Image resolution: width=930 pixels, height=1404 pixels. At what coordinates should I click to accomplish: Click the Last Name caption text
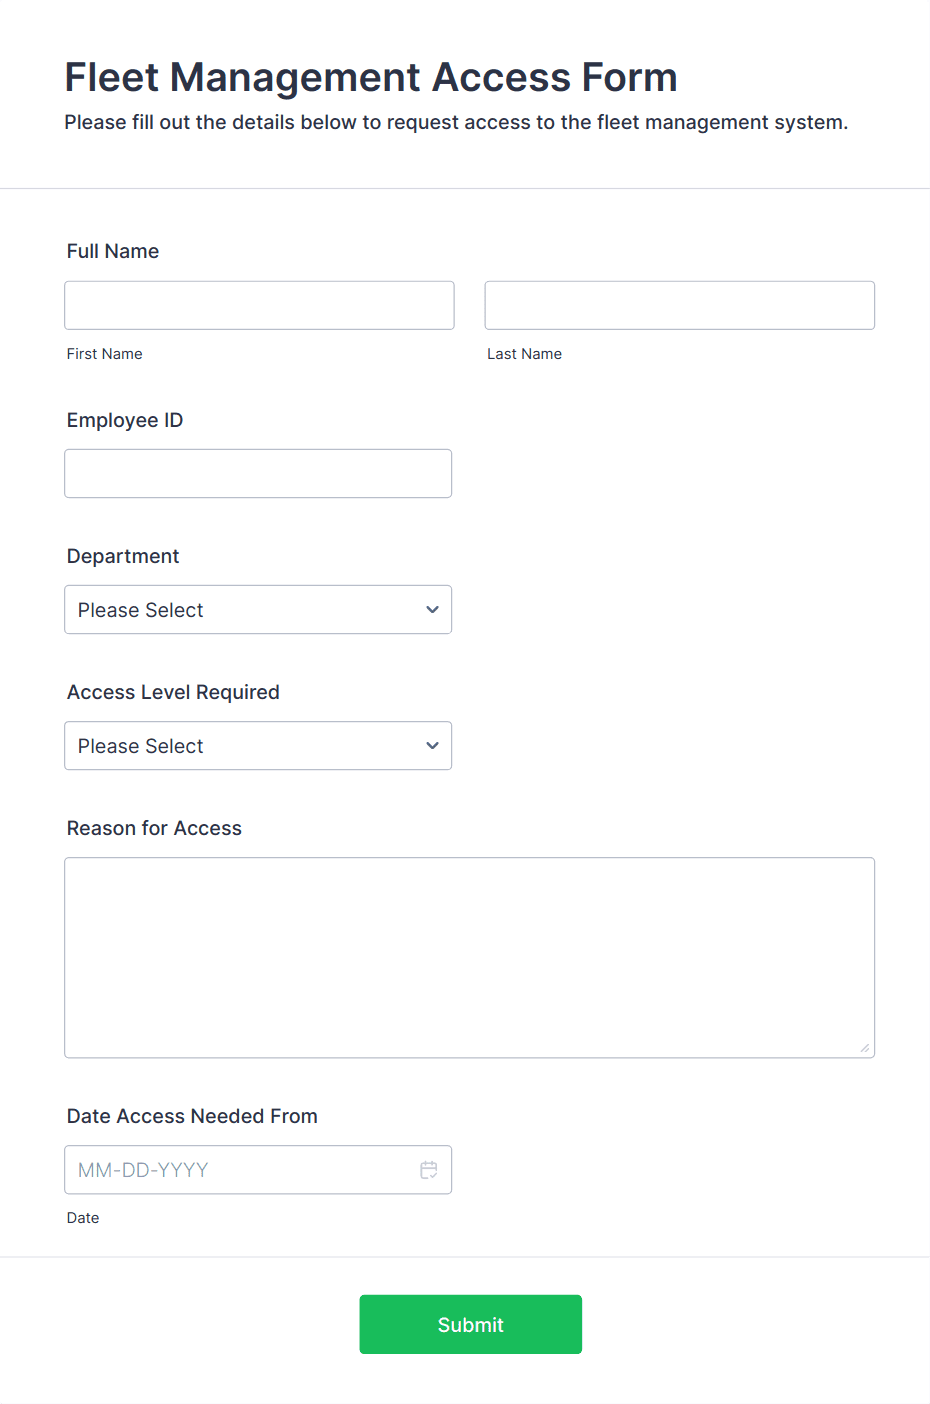click(x=524, y=353)
